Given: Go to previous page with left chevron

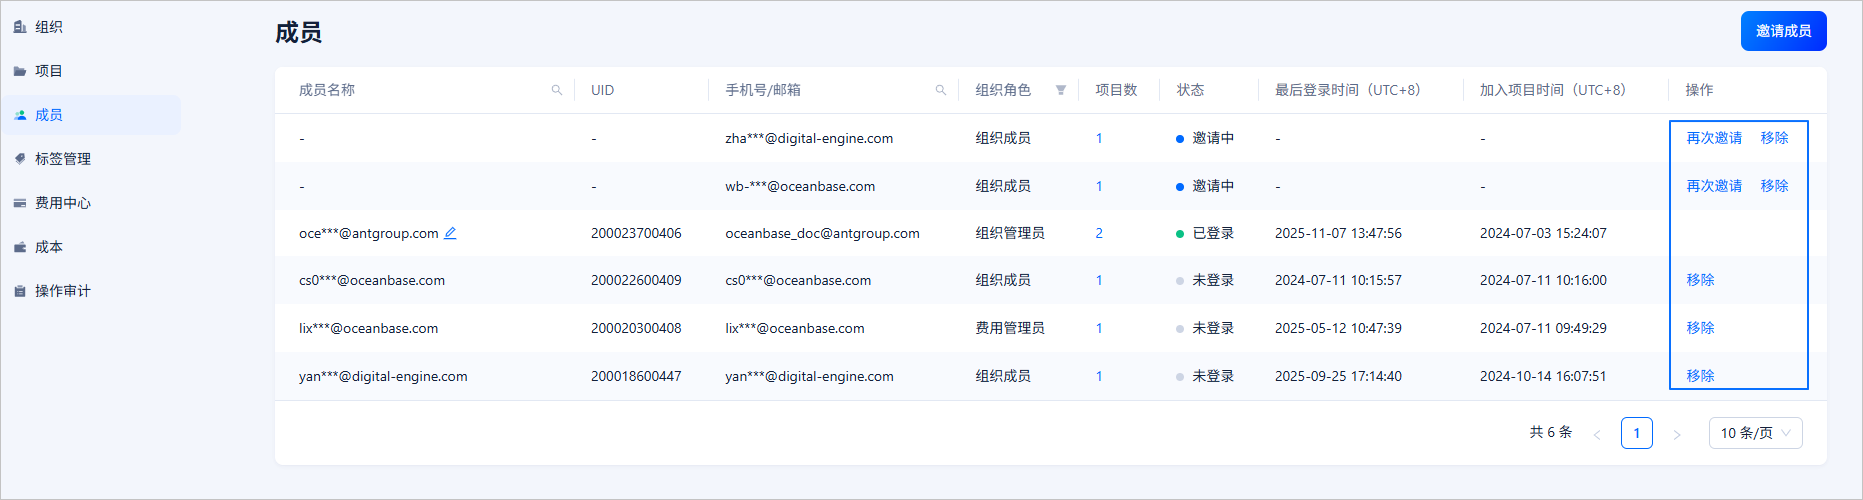Looking at the screenshot, I should pyautogui.click(x=1597, y=434).
